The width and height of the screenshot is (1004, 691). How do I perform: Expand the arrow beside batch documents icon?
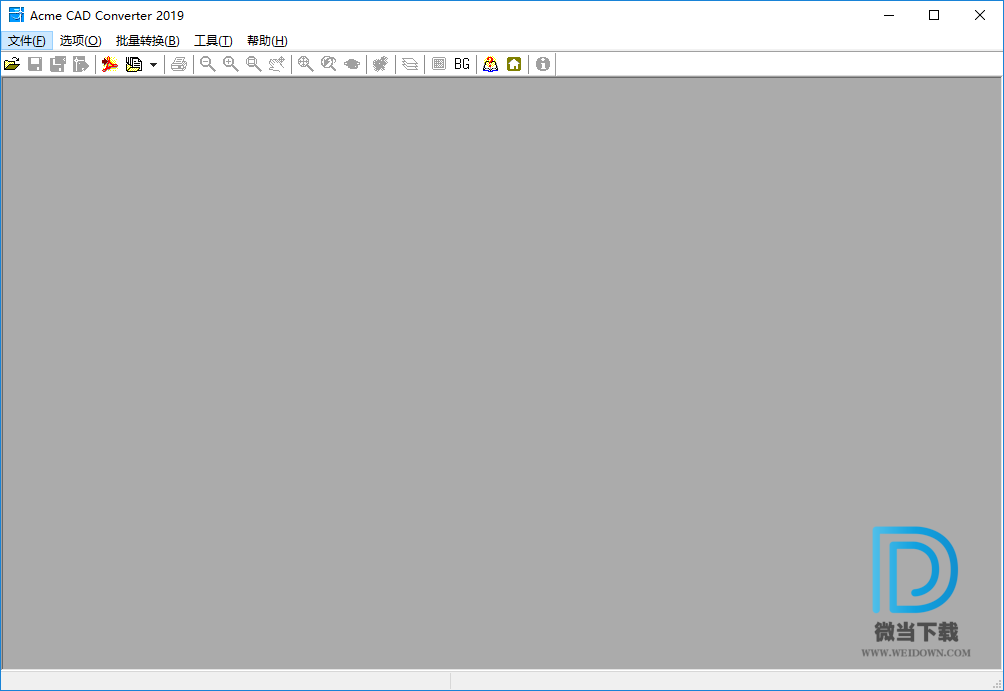(154, 65)
